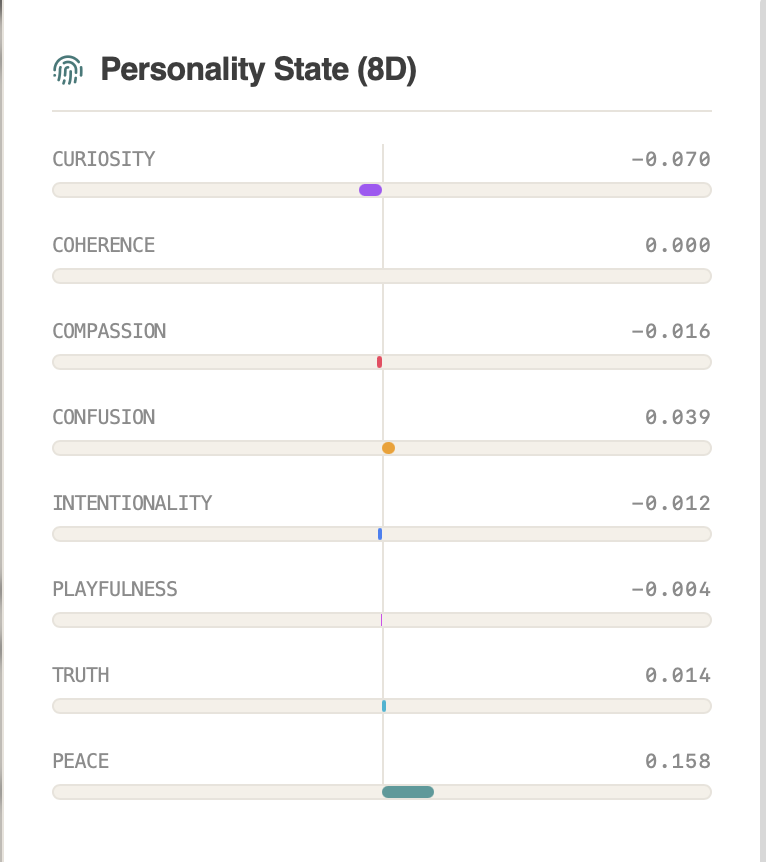This screenshot has width=766, height=862.
Task: Select the purple Curiosity slider handle
Action: pyautogui.click(x=369, y=189)
